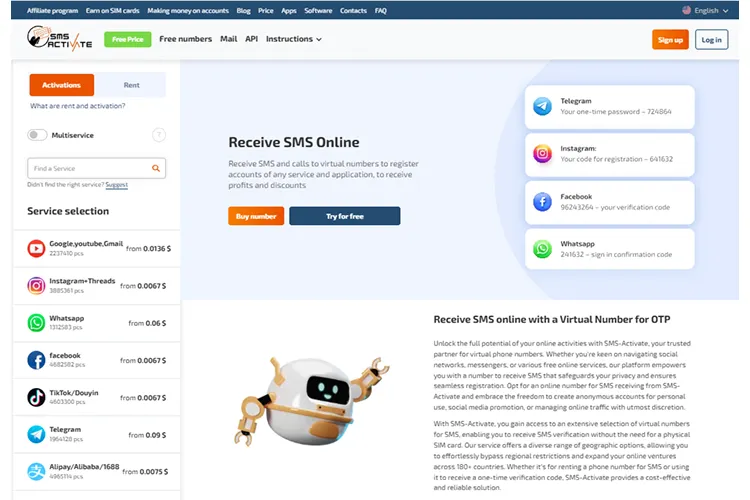The width and height of the screenshot is (750, 500).
Task: Click the Whatsapp icon in the service list
Action: (36, 323)
